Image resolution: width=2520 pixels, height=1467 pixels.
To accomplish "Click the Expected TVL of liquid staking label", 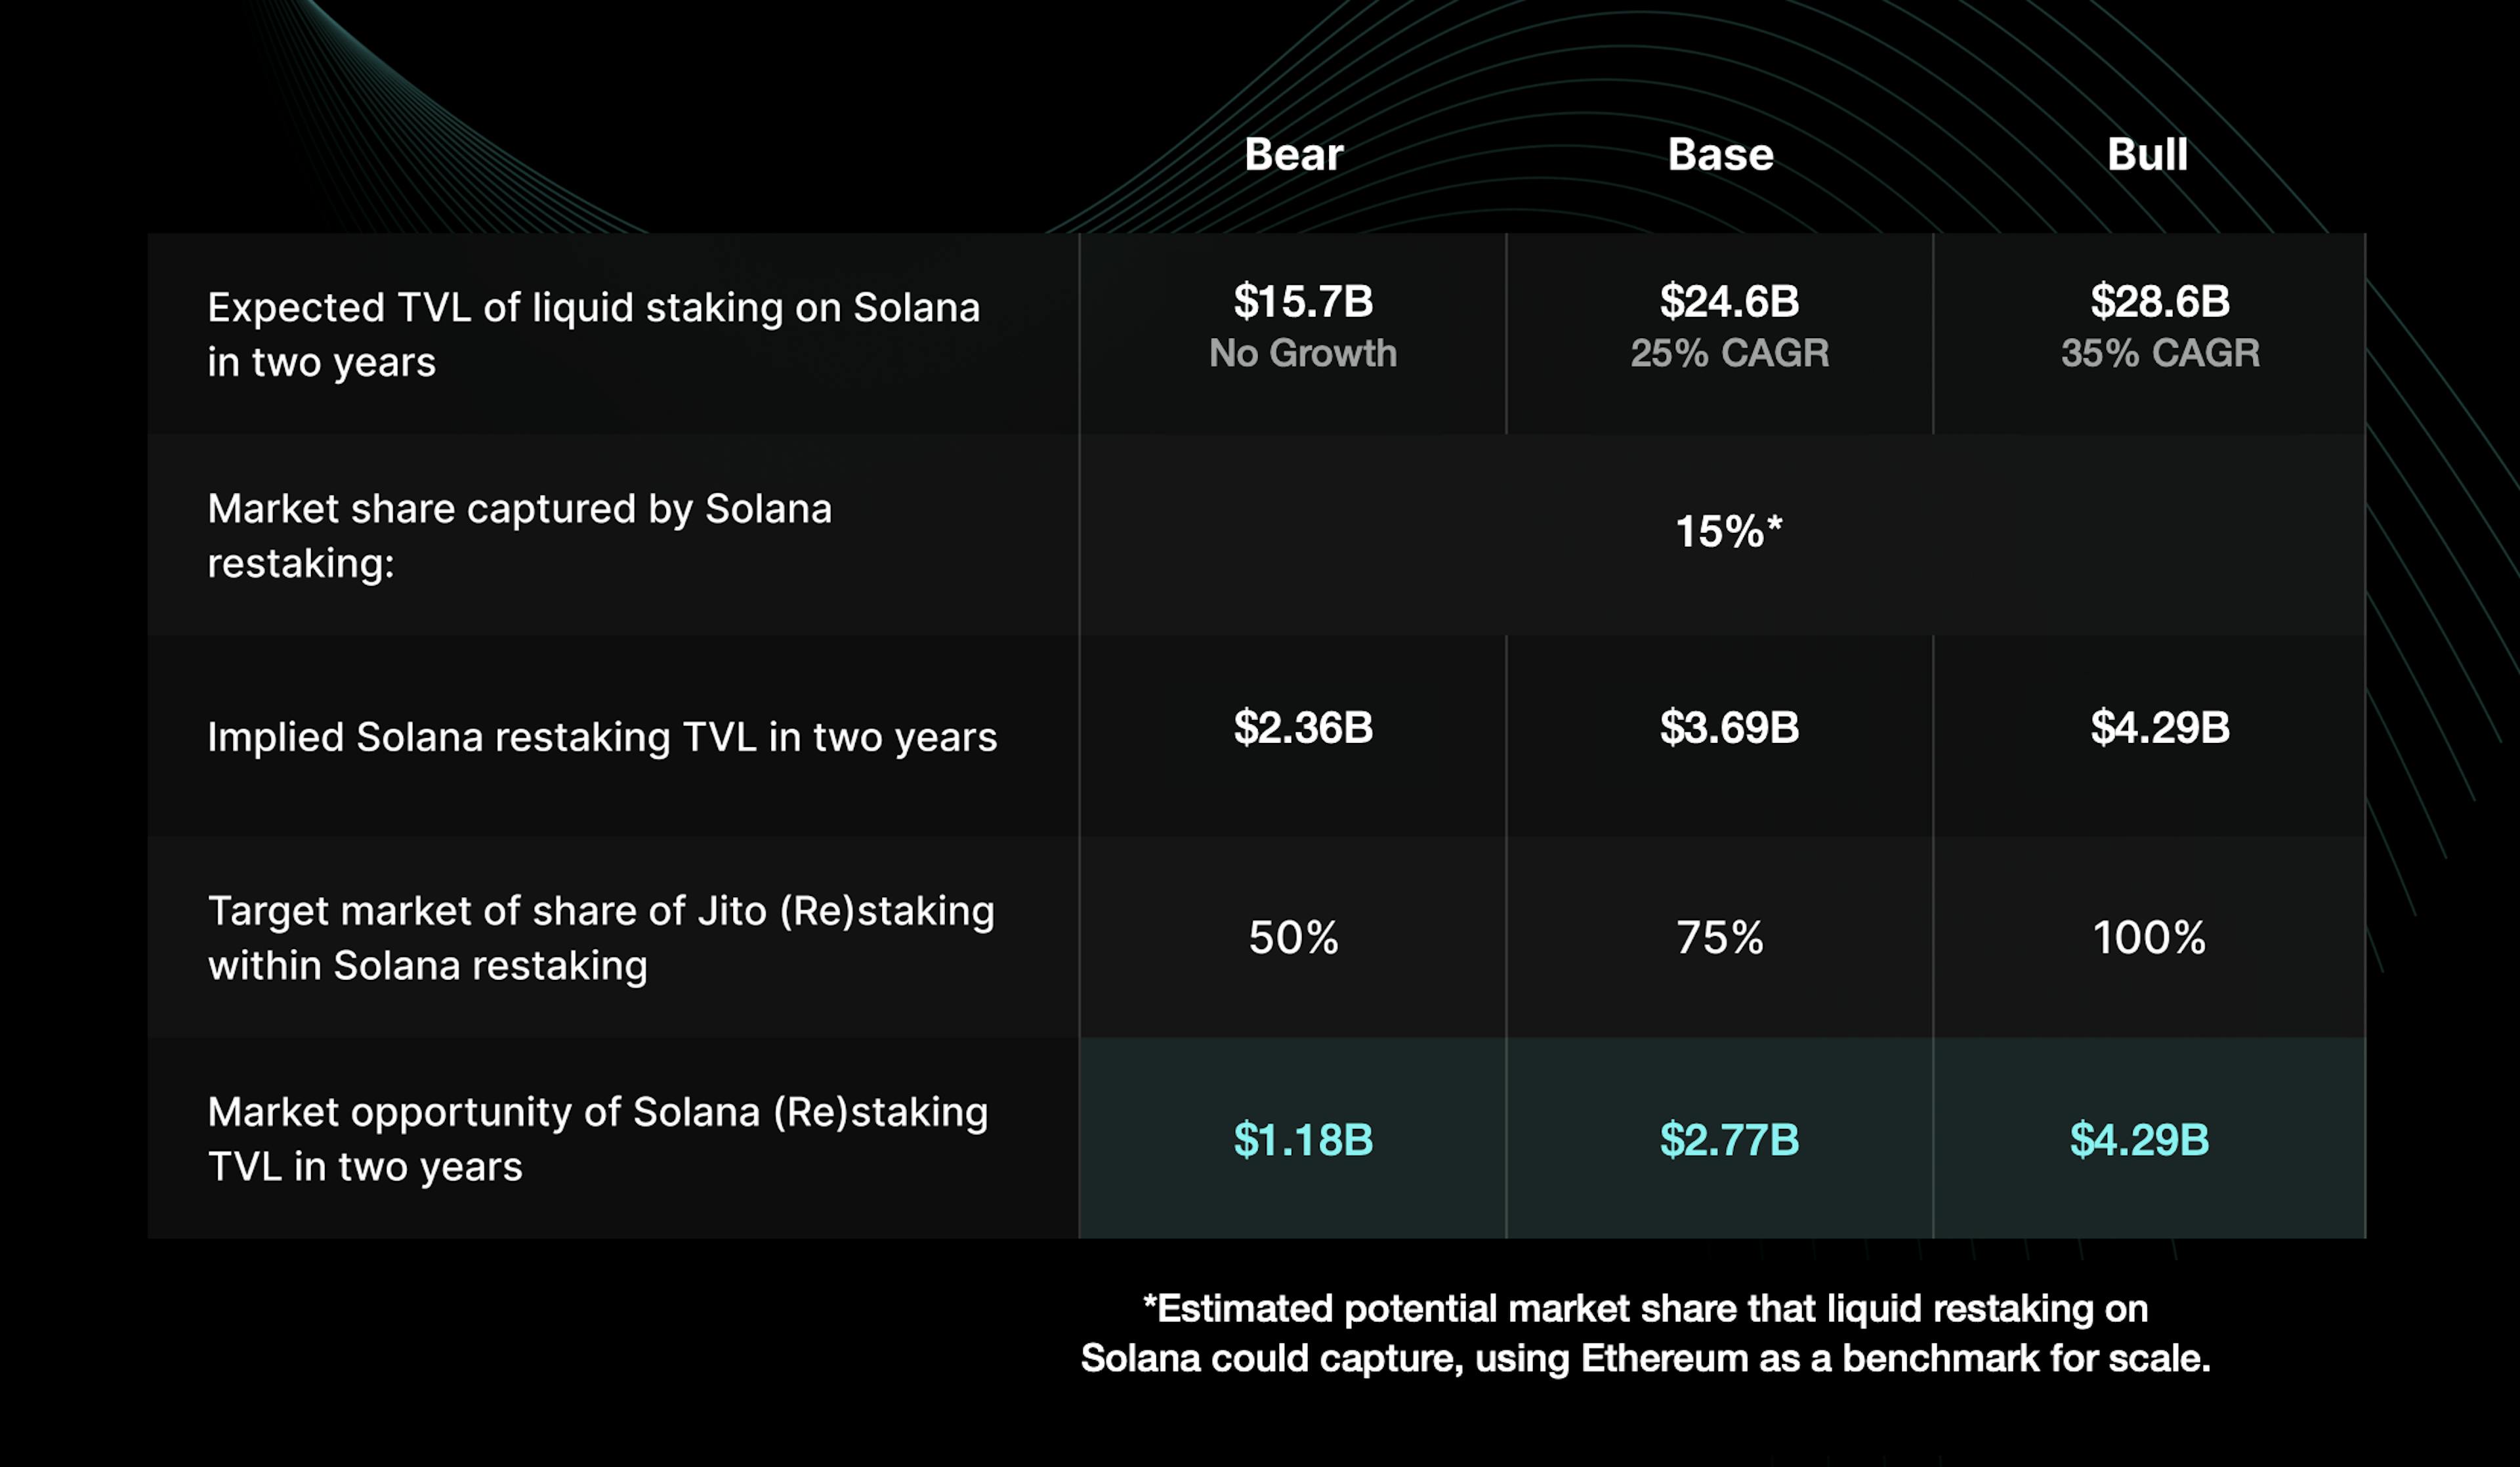I will pyautogui.click(x=593, y=334).
